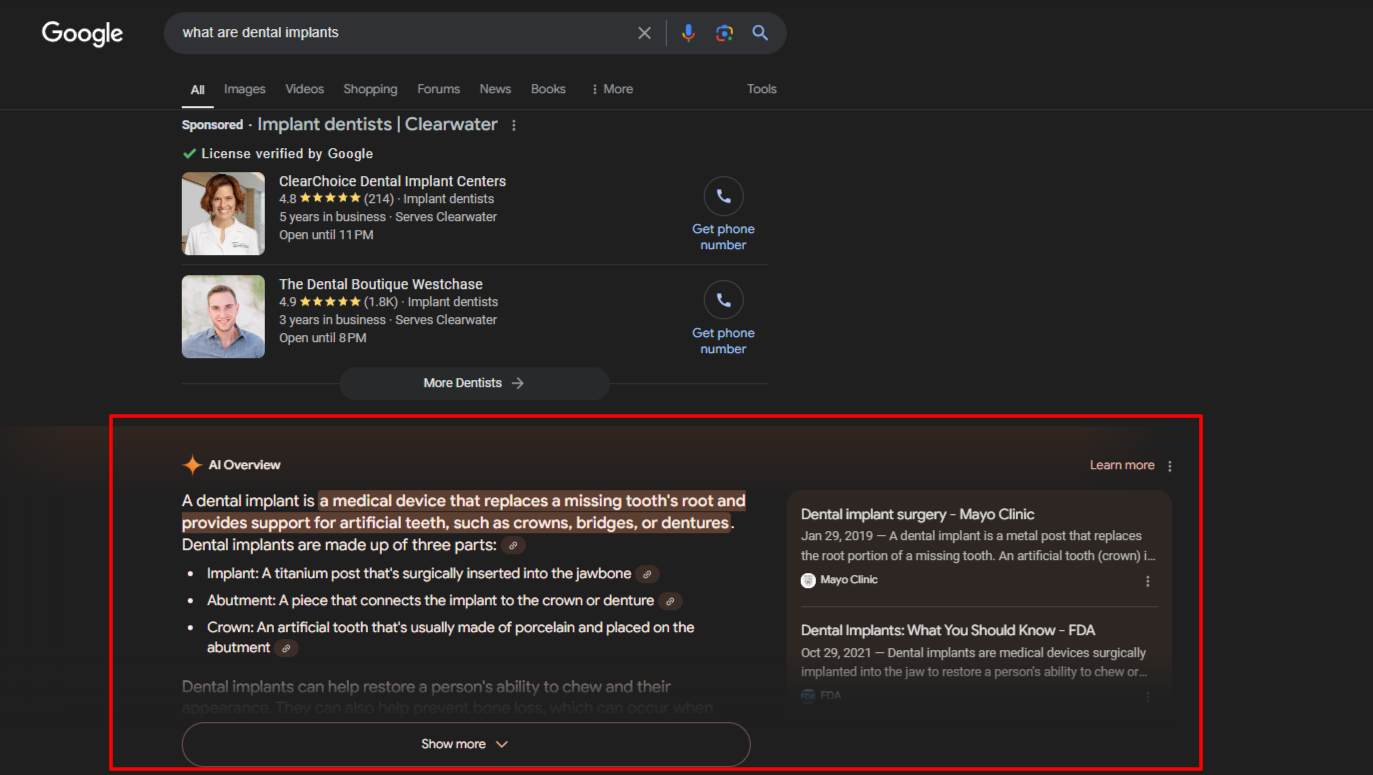
Task: Open the News tab
Action: 495,89
